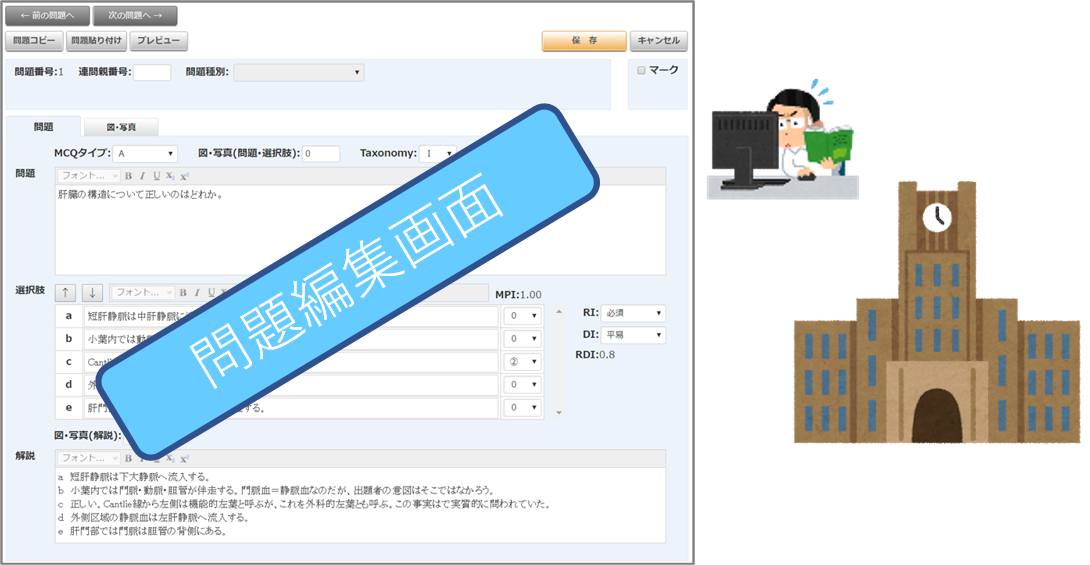Click superscript icon in 解説 editor toolbar
The width and height of the screenshot is (1090, 565).
(x=184, y=457)
